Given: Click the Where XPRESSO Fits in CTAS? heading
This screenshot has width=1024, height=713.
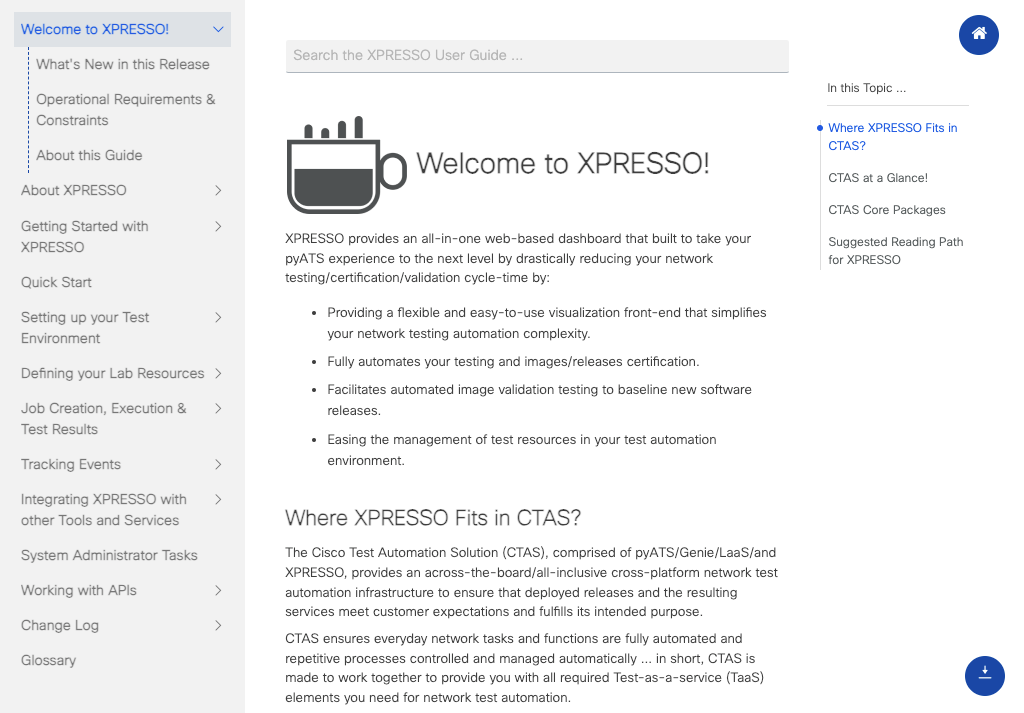Looking at the screenshot, I should [x=432, y=518].
